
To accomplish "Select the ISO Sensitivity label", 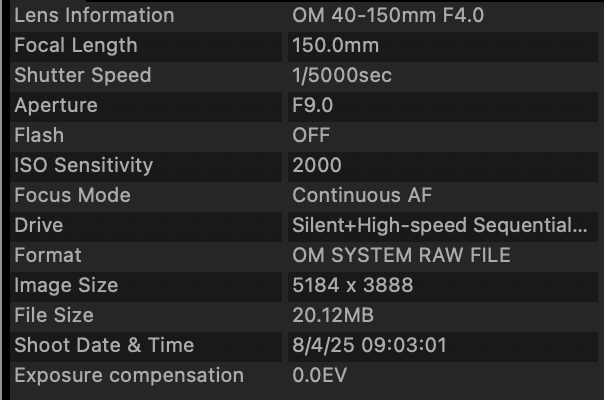I will pos(84,166).
